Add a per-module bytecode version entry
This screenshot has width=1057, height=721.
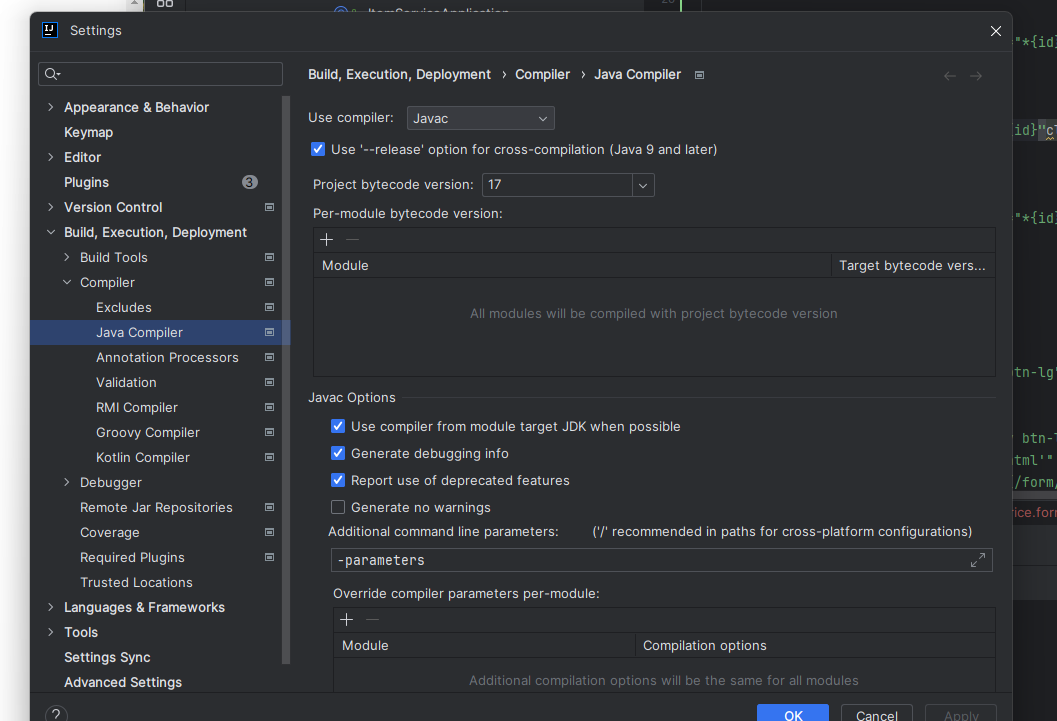[x=326, y=239]
